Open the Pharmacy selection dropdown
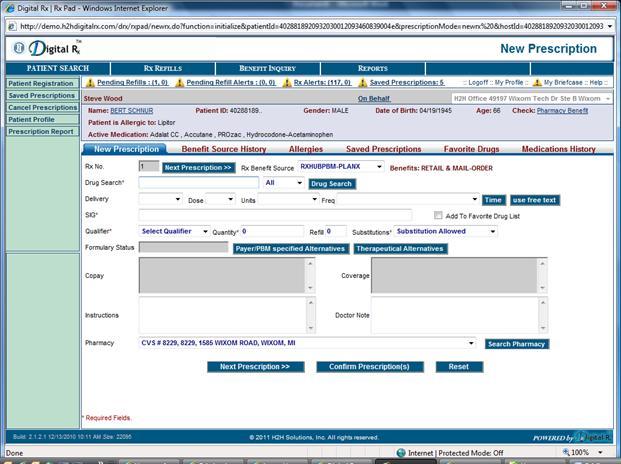 471,343
